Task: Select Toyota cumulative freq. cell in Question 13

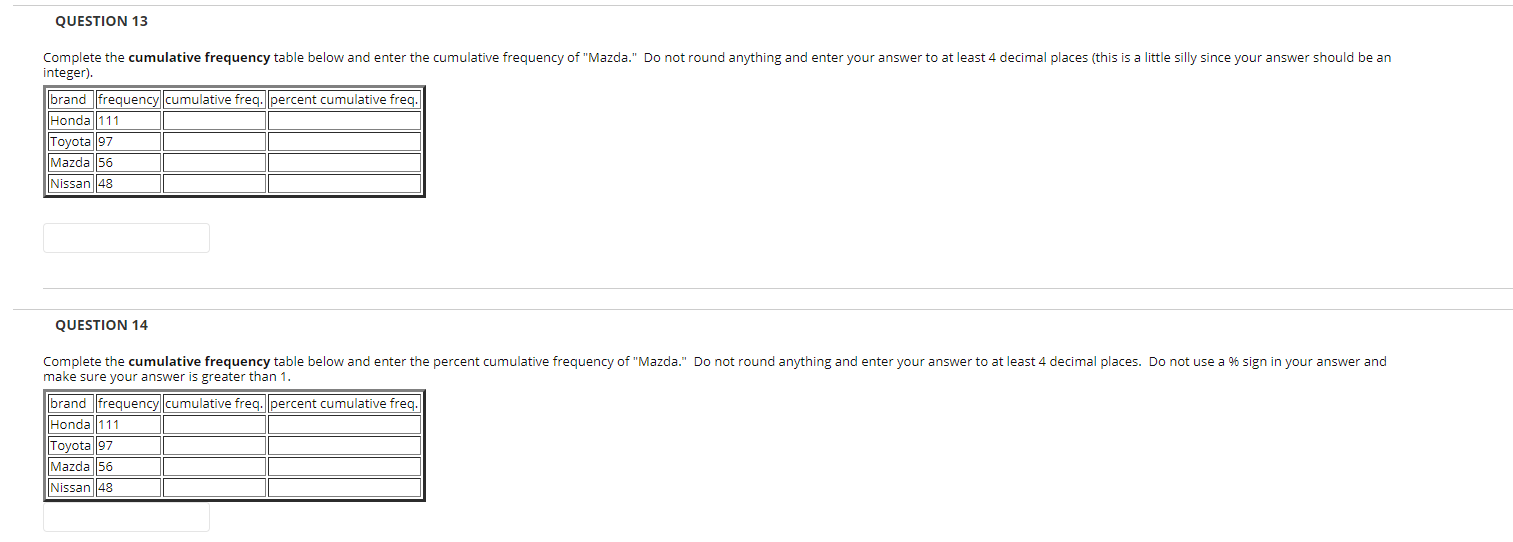Action: [215, 141]
